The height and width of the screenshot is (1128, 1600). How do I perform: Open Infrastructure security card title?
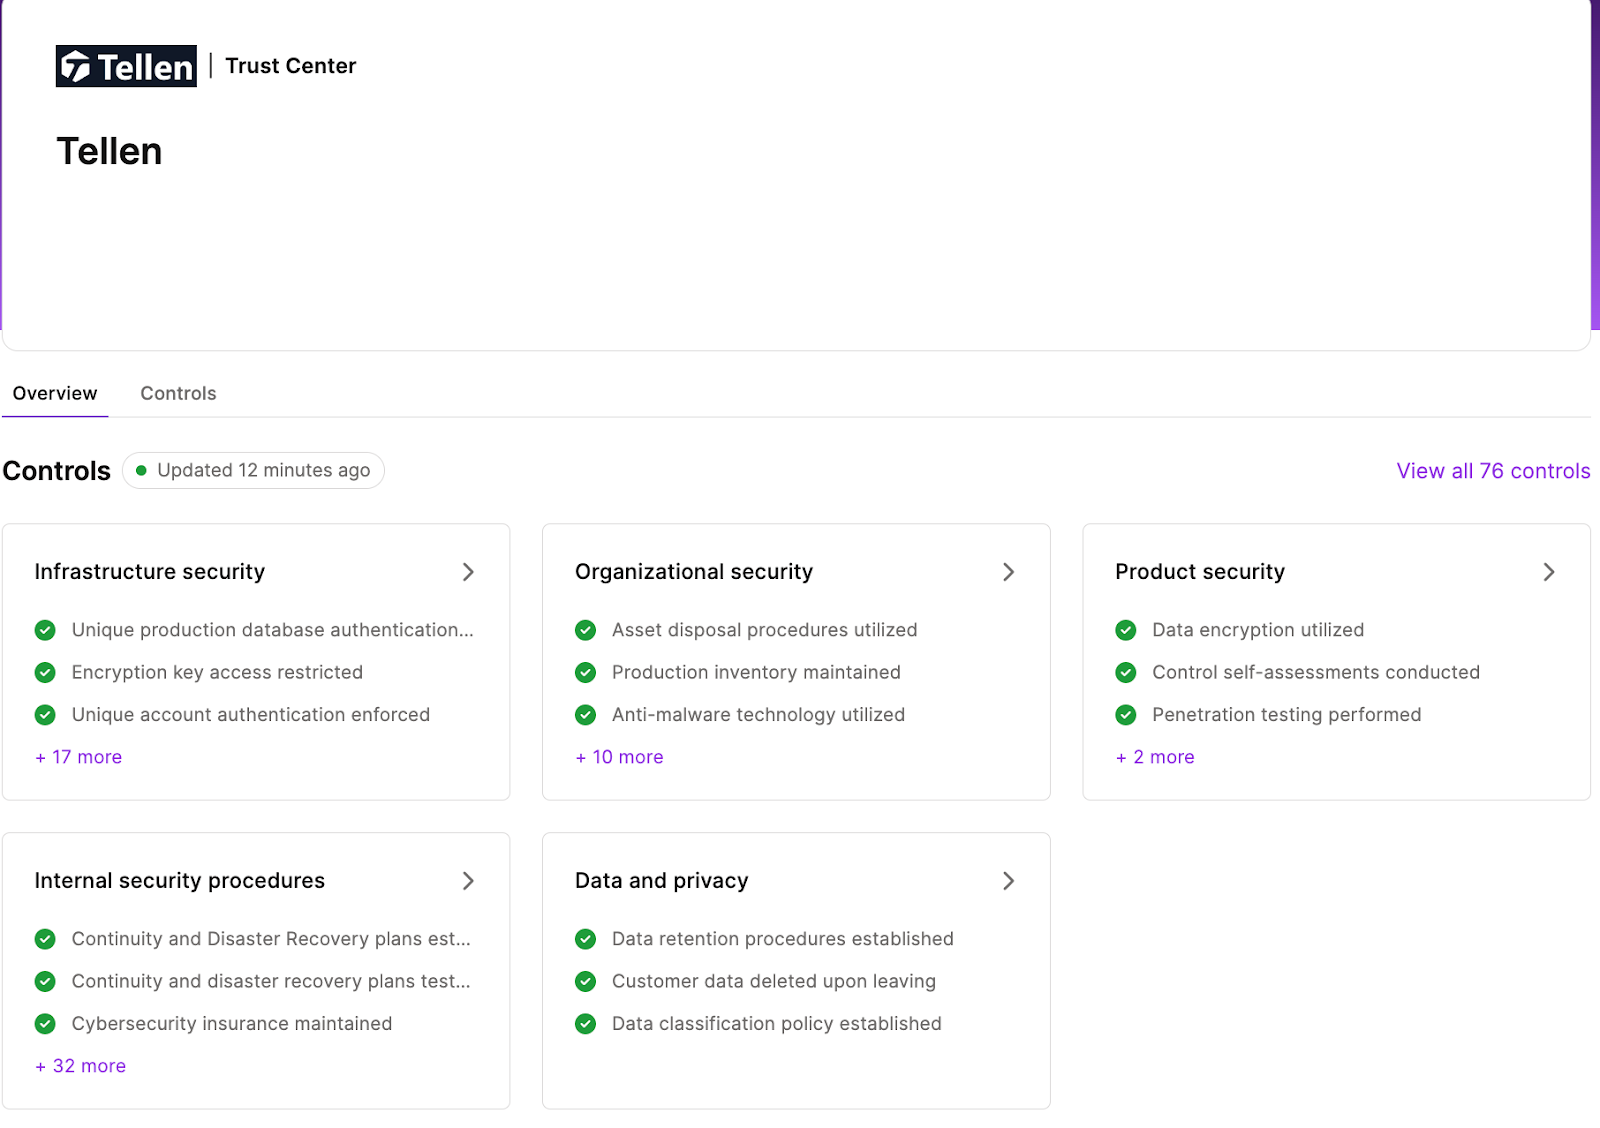tap(150, 572)
